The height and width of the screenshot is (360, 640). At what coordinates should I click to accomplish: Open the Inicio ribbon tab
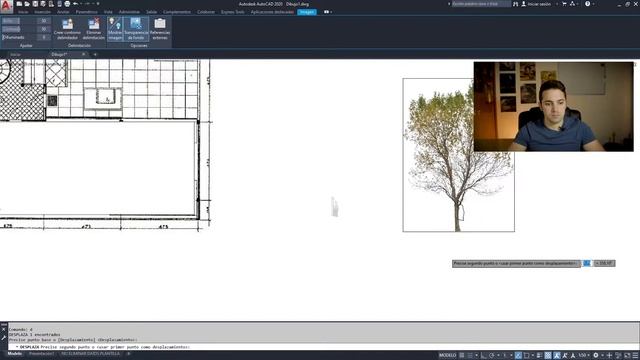[23, 12]
